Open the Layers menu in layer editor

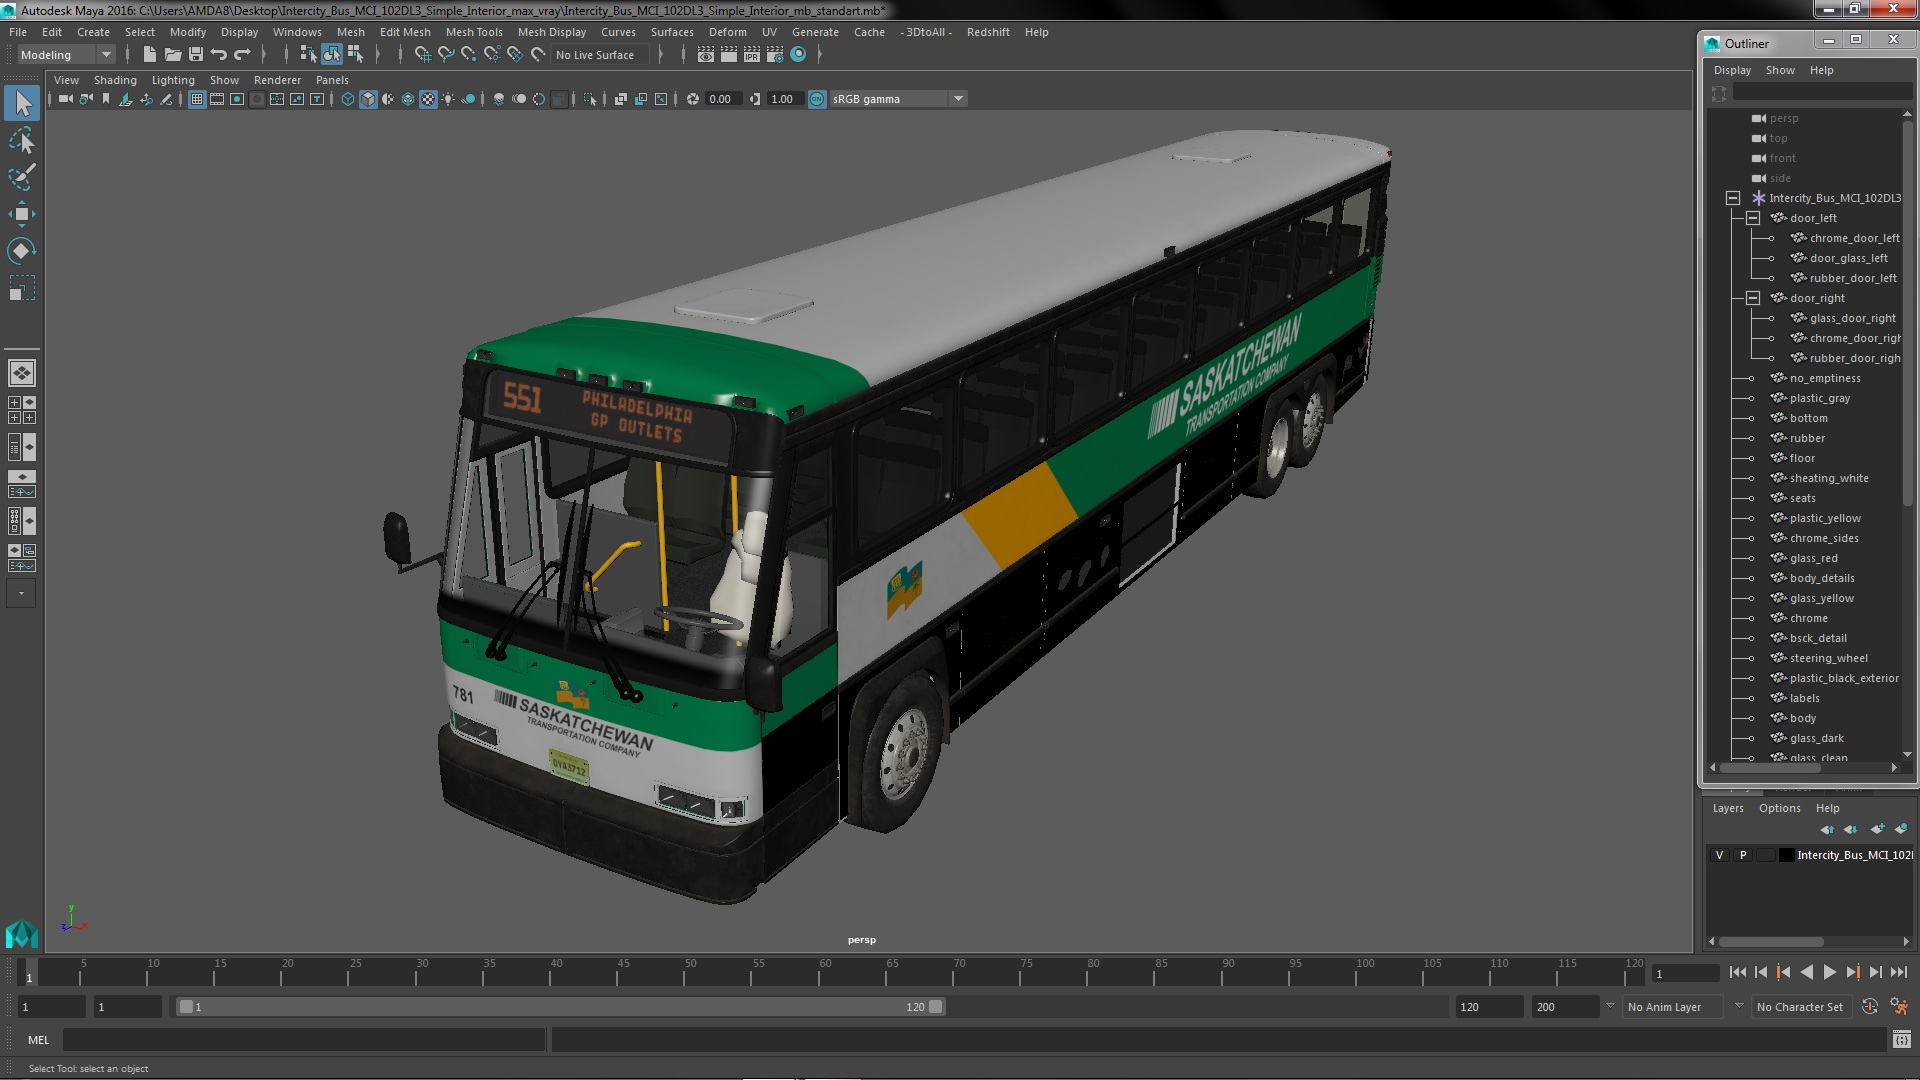[x=1728, y=808]
